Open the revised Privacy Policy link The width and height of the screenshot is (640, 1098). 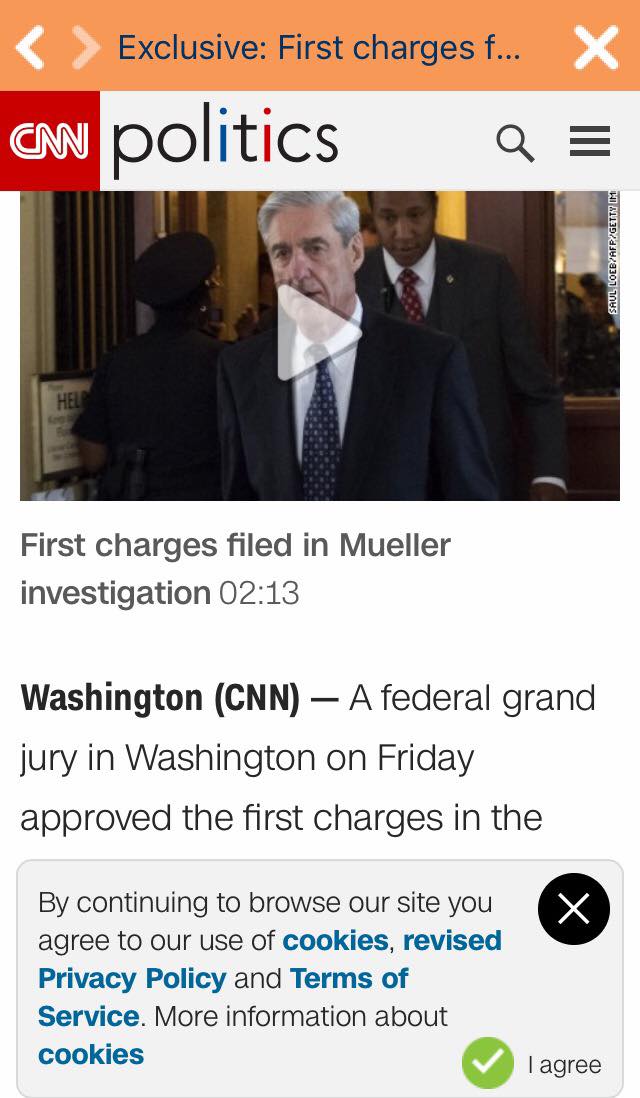[x=132, y=978]
